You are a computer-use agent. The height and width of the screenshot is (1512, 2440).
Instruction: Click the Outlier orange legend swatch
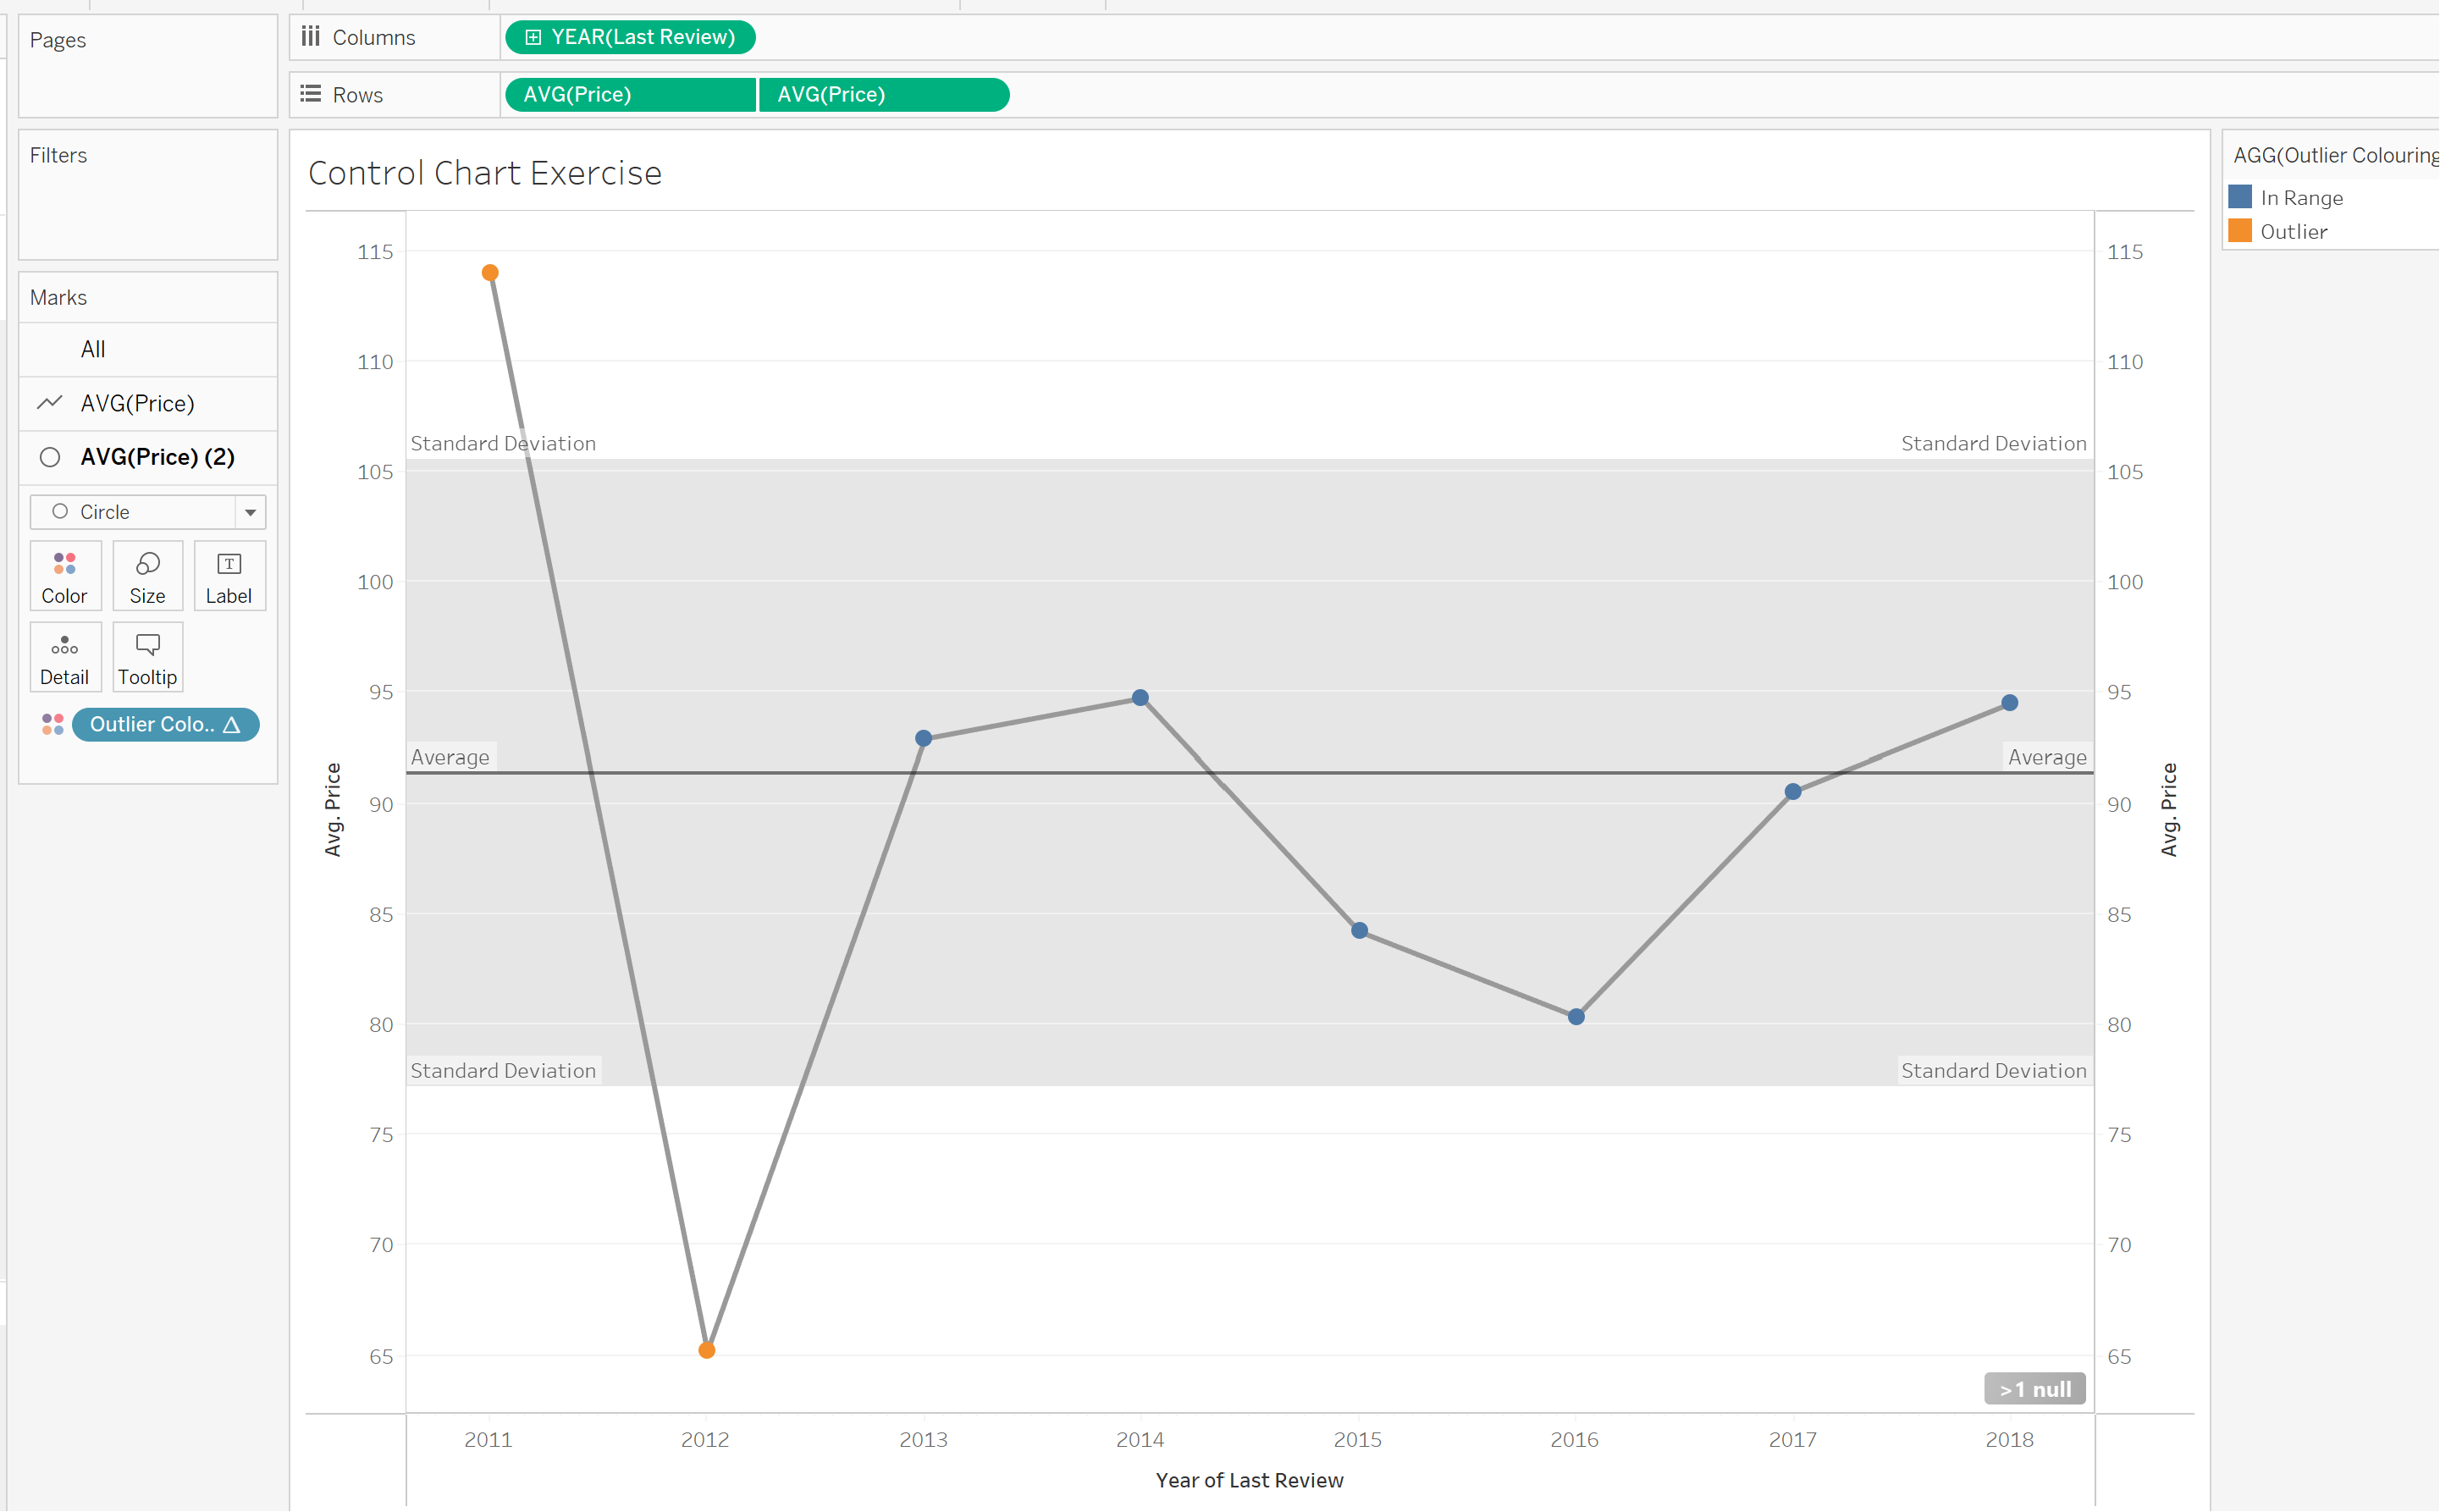[x=2240, y=231]
